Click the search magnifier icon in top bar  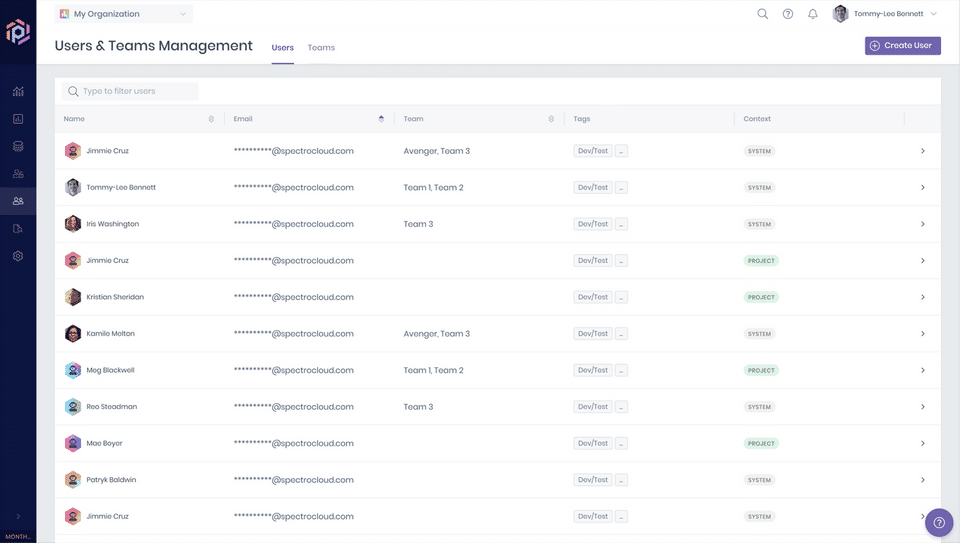pos(762,13)
